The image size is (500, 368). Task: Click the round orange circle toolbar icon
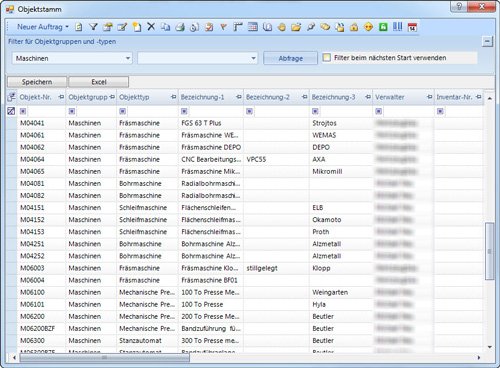point(368,27)
